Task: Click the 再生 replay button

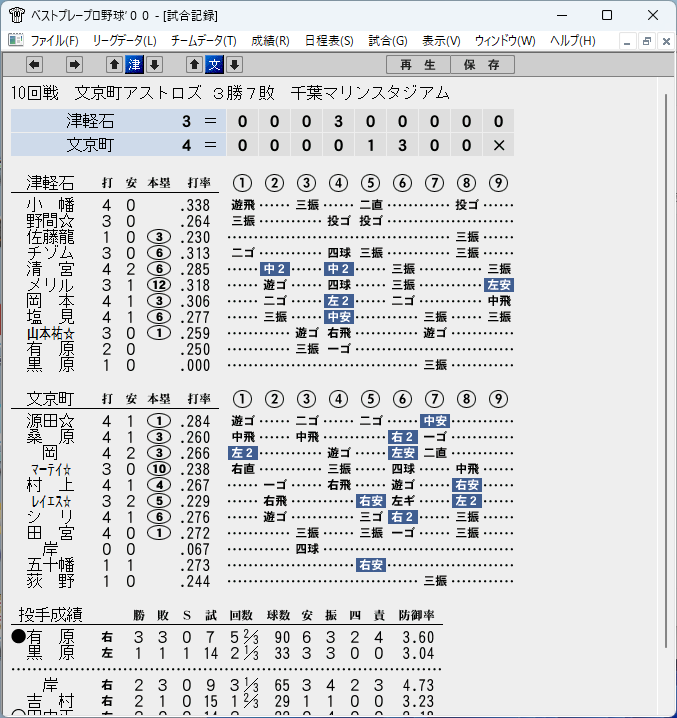Action: [418, 65]
